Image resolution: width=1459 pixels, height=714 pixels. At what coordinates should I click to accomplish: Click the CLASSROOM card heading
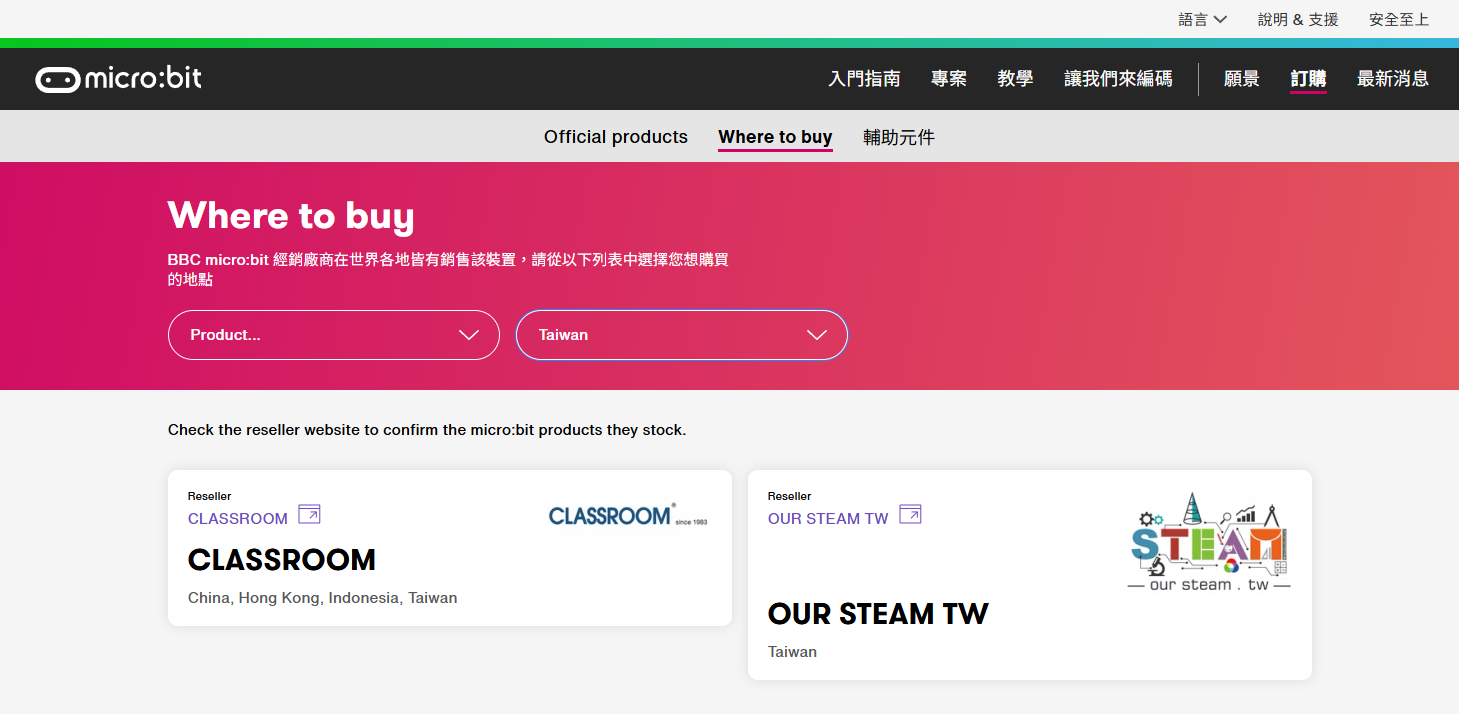pyautogui.click(x=282, y=560)
